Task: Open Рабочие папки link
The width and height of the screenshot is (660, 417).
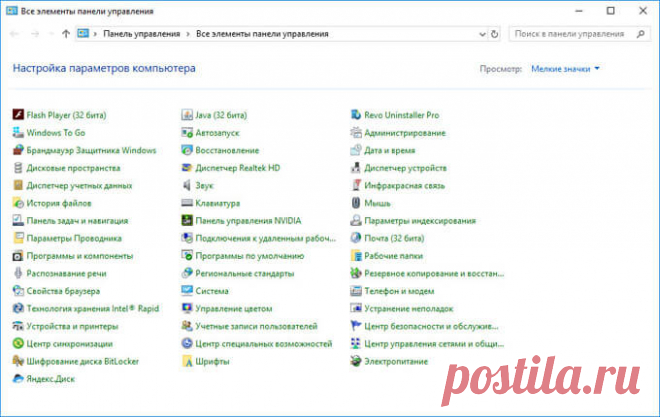Action: (x=394, y=256)
